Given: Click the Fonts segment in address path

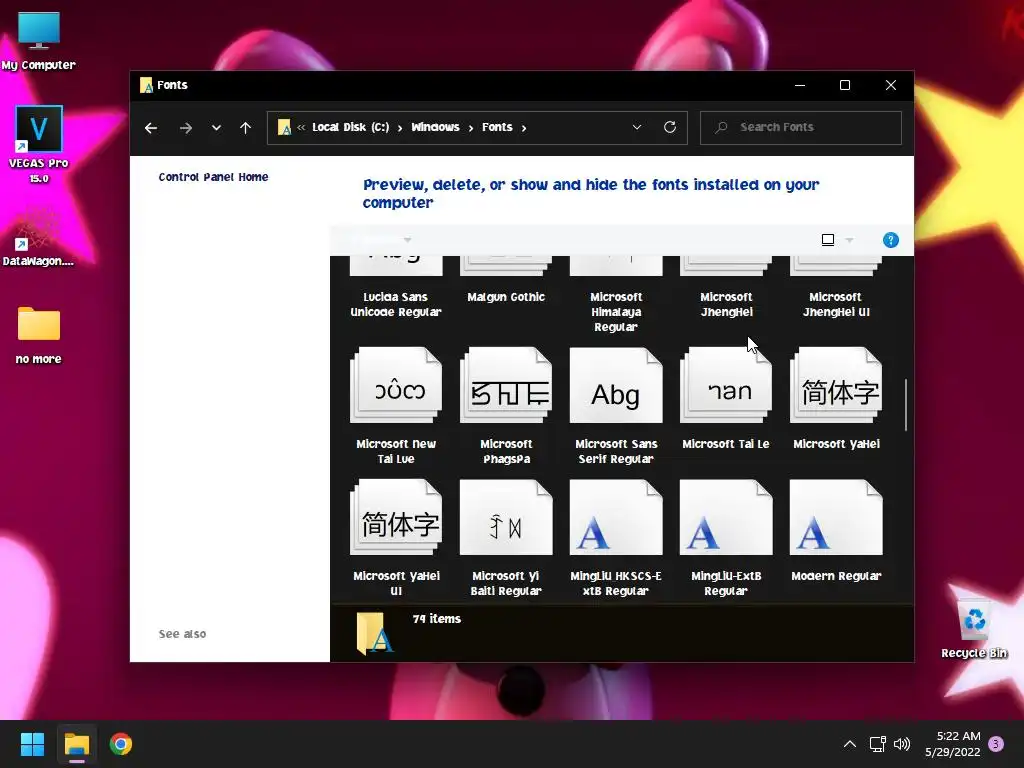Looking at the screenshot, I should coord(497,127).
